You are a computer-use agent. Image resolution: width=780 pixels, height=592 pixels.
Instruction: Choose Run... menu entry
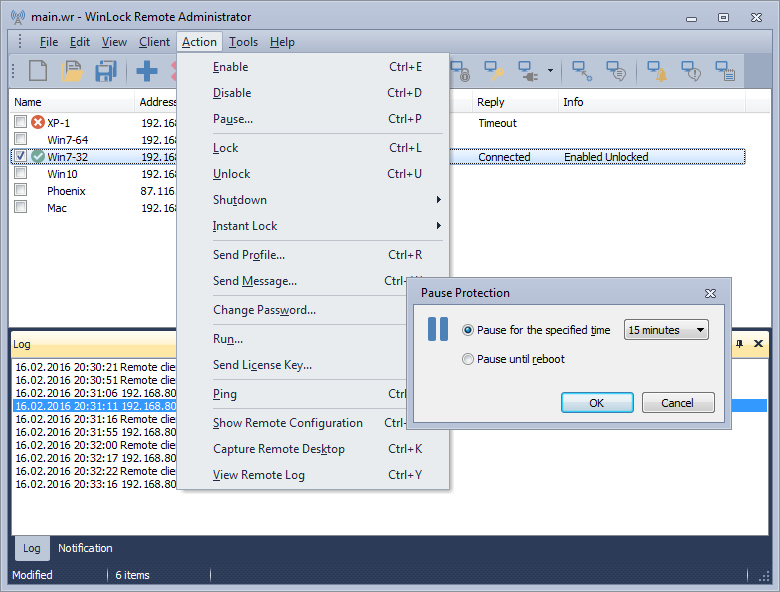(x=292, y=339)
